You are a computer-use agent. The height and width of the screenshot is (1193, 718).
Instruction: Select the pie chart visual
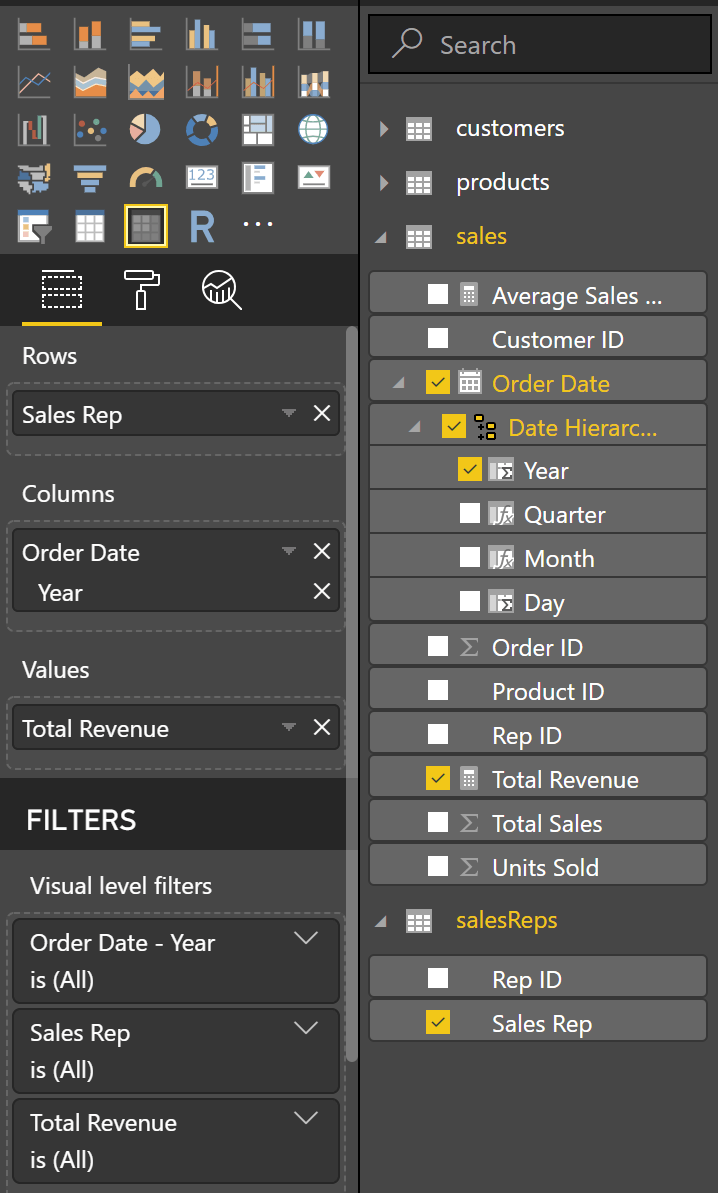146,130
